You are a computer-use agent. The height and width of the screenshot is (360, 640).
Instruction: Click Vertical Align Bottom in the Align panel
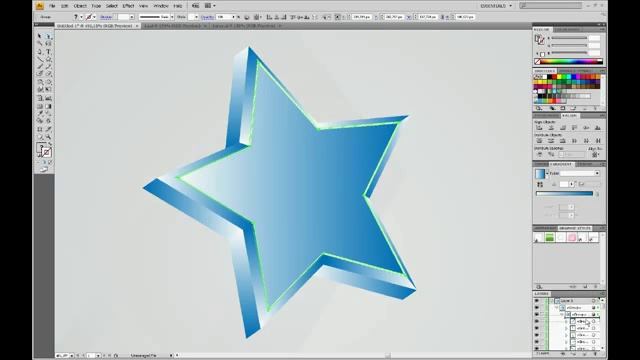(598, 128)
